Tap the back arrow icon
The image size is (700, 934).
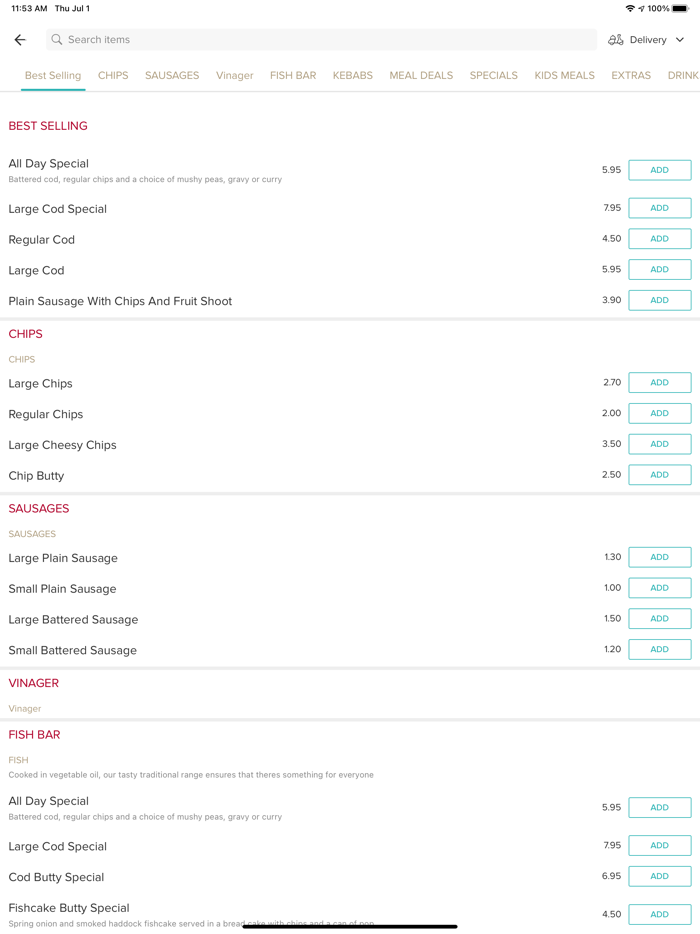pyautogui.click(x=20, y=40)
